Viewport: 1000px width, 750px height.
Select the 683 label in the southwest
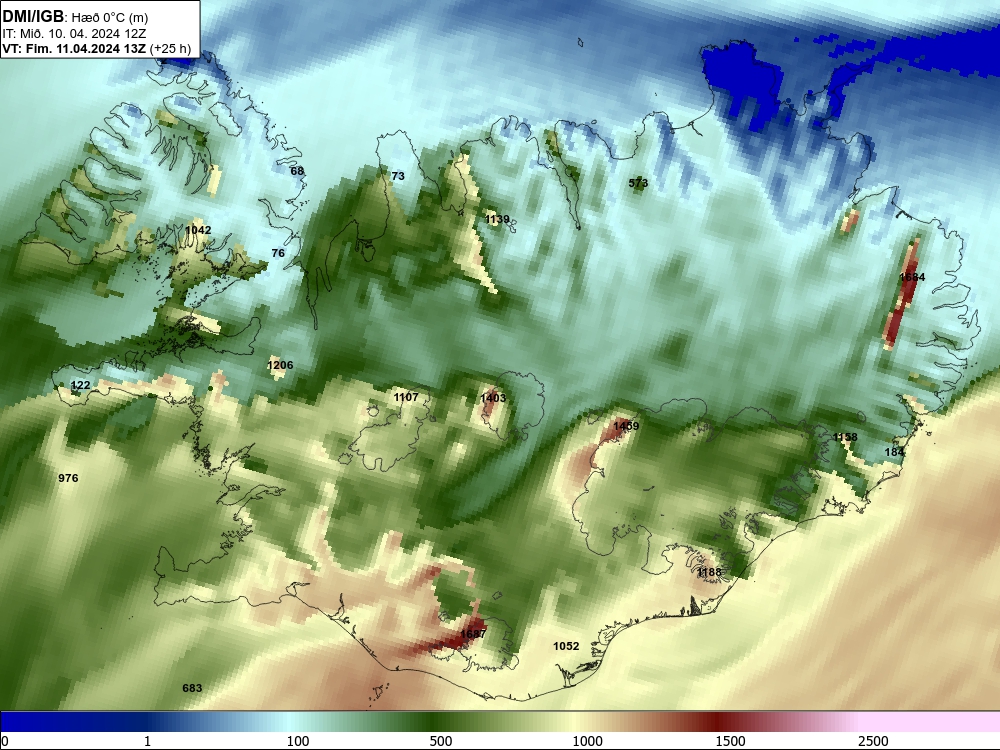click(192, 688)
